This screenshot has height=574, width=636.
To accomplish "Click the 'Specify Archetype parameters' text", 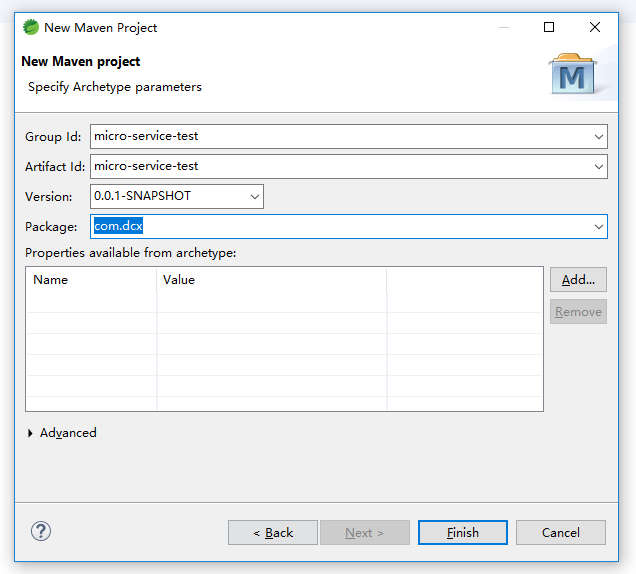I will tap(115, 87).
